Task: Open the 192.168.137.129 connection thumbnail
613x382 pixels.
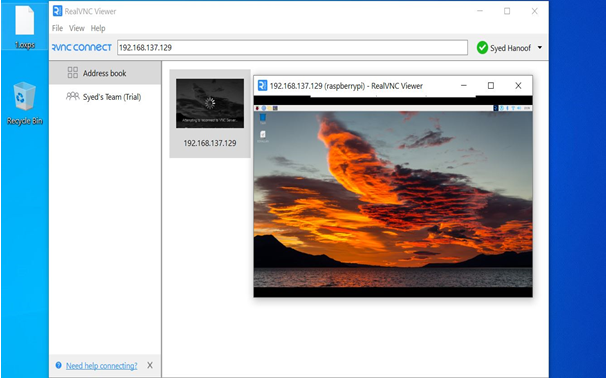Action: tap(210, 104)
